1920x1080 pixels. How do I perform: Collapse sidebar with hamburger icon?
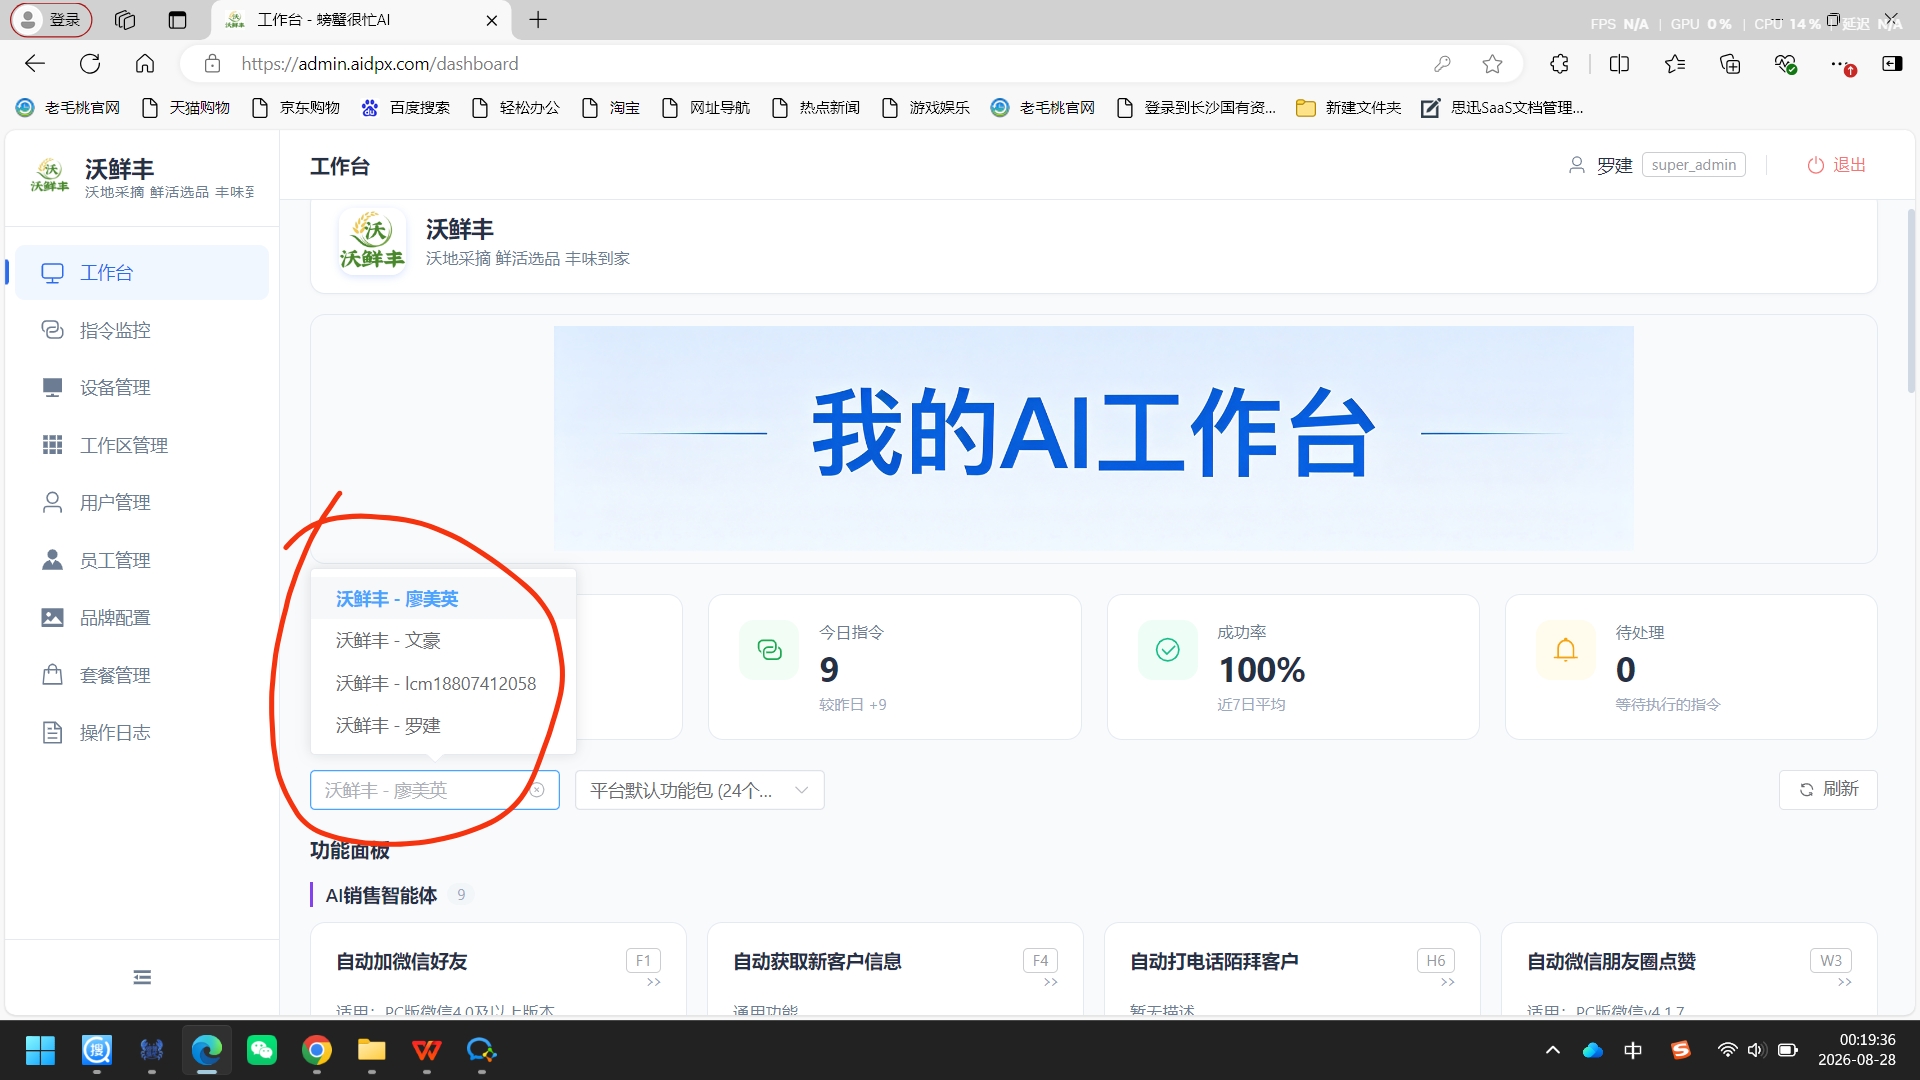click(142, 977)
